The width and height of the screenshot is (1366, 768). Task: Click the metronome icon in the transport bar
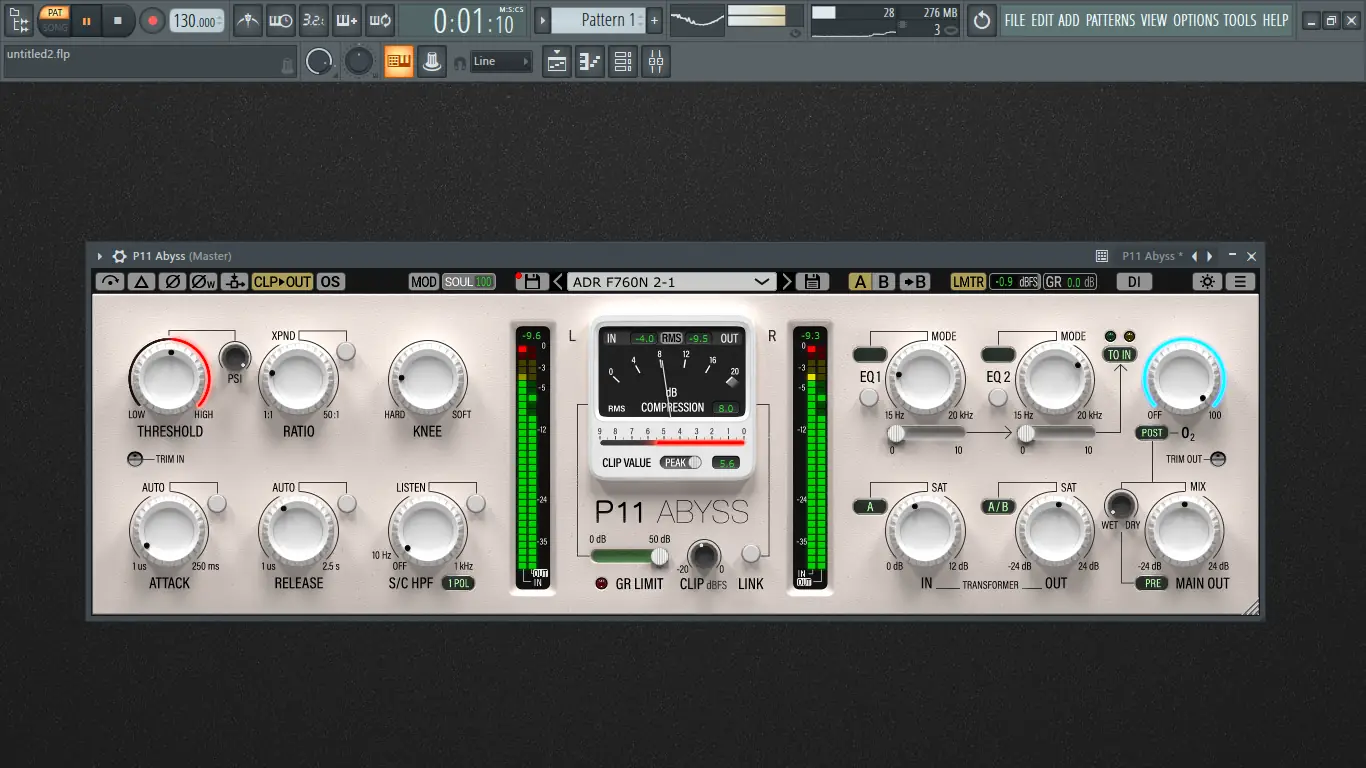click(247, 20)
